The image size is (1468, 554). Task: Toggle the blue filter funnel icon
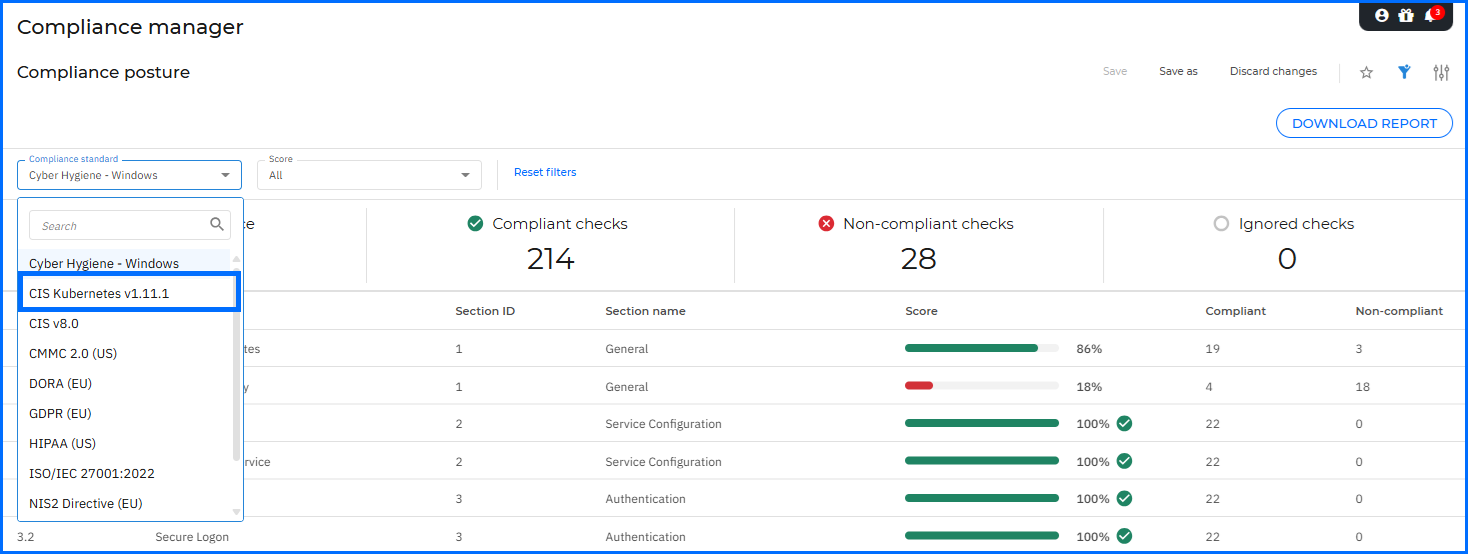[1404, 72]
